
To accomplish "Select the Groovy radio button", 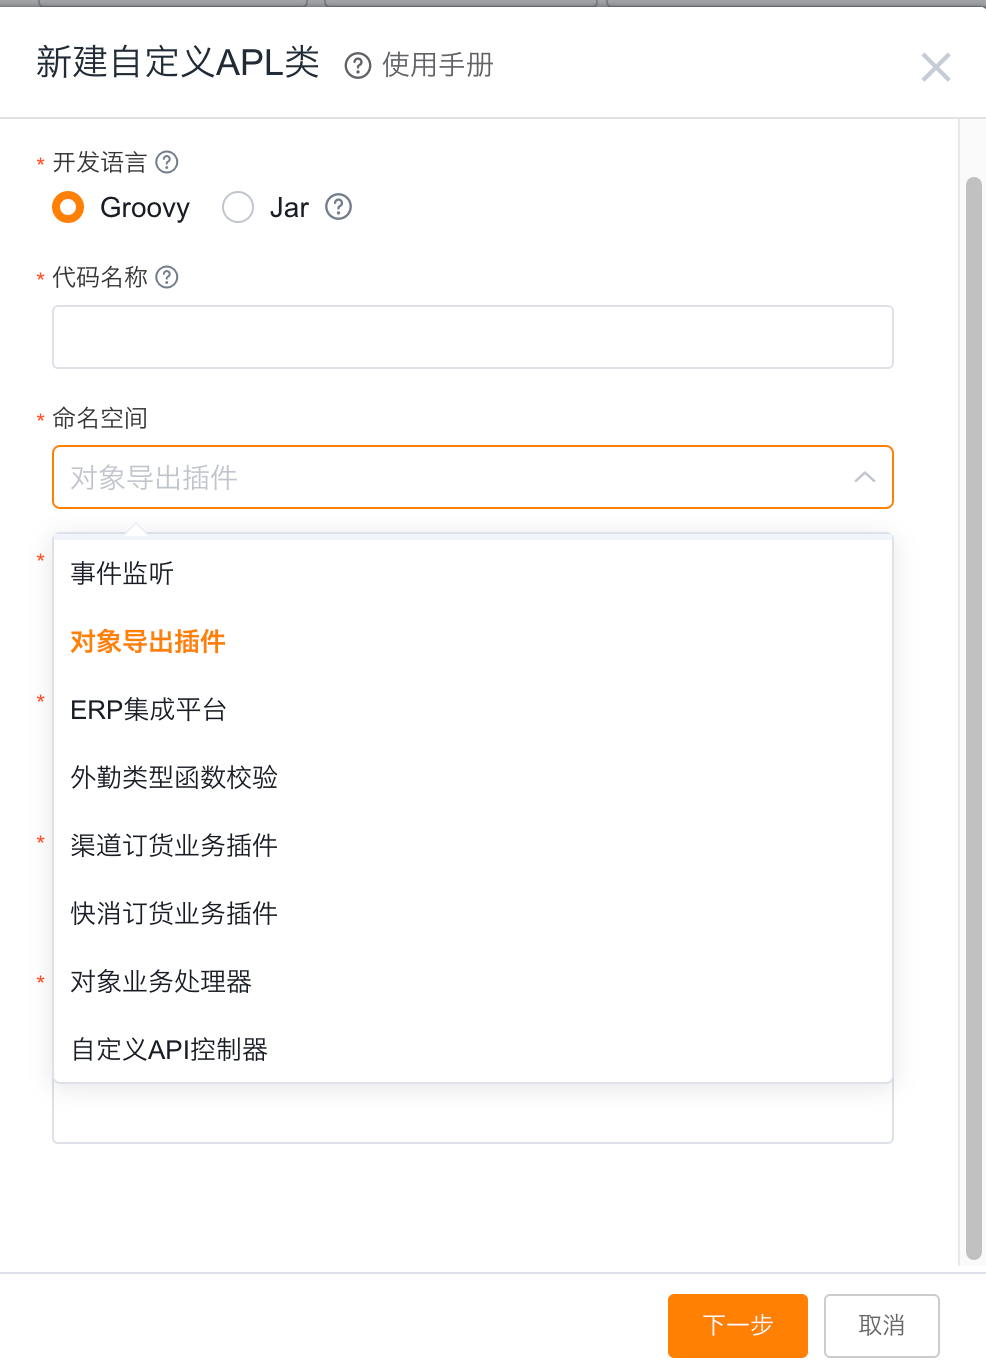I will click(68, 207).
